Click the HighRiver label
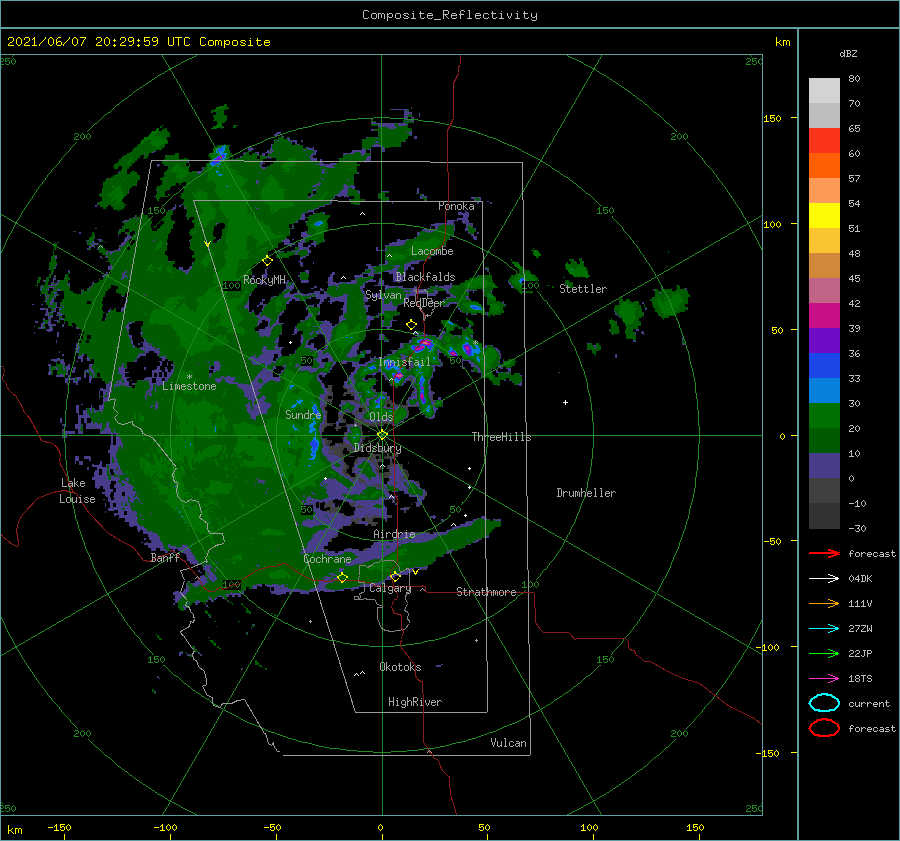The width and height of the screenshot is (900, 841). point(415,702)
